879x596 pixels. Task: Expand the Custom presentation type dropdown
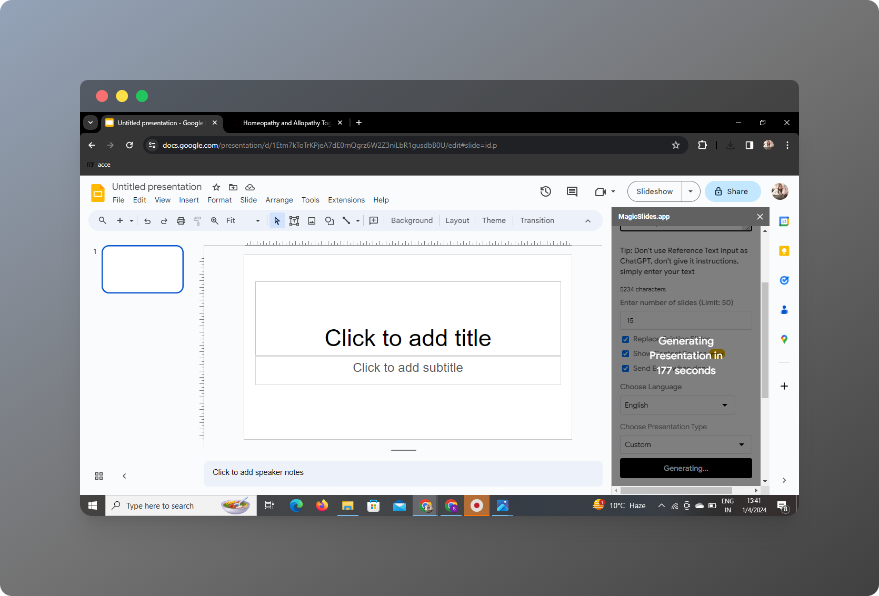(x=684, y=444)
